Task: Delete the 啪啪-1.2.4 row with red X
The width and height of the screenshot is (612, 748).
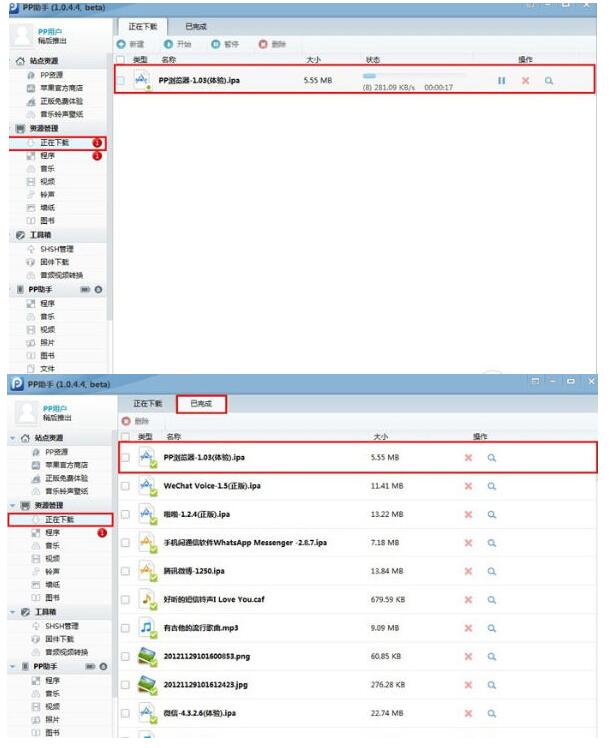Action: tap(468, 514)
